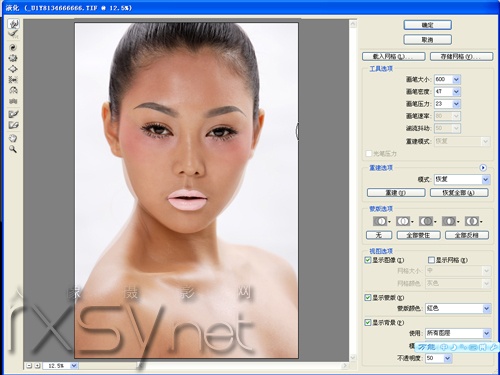Click the 光笔压力 (Stylus Pressure) checkbox
Screen dimensions: 500x375
tap(369, 153)
